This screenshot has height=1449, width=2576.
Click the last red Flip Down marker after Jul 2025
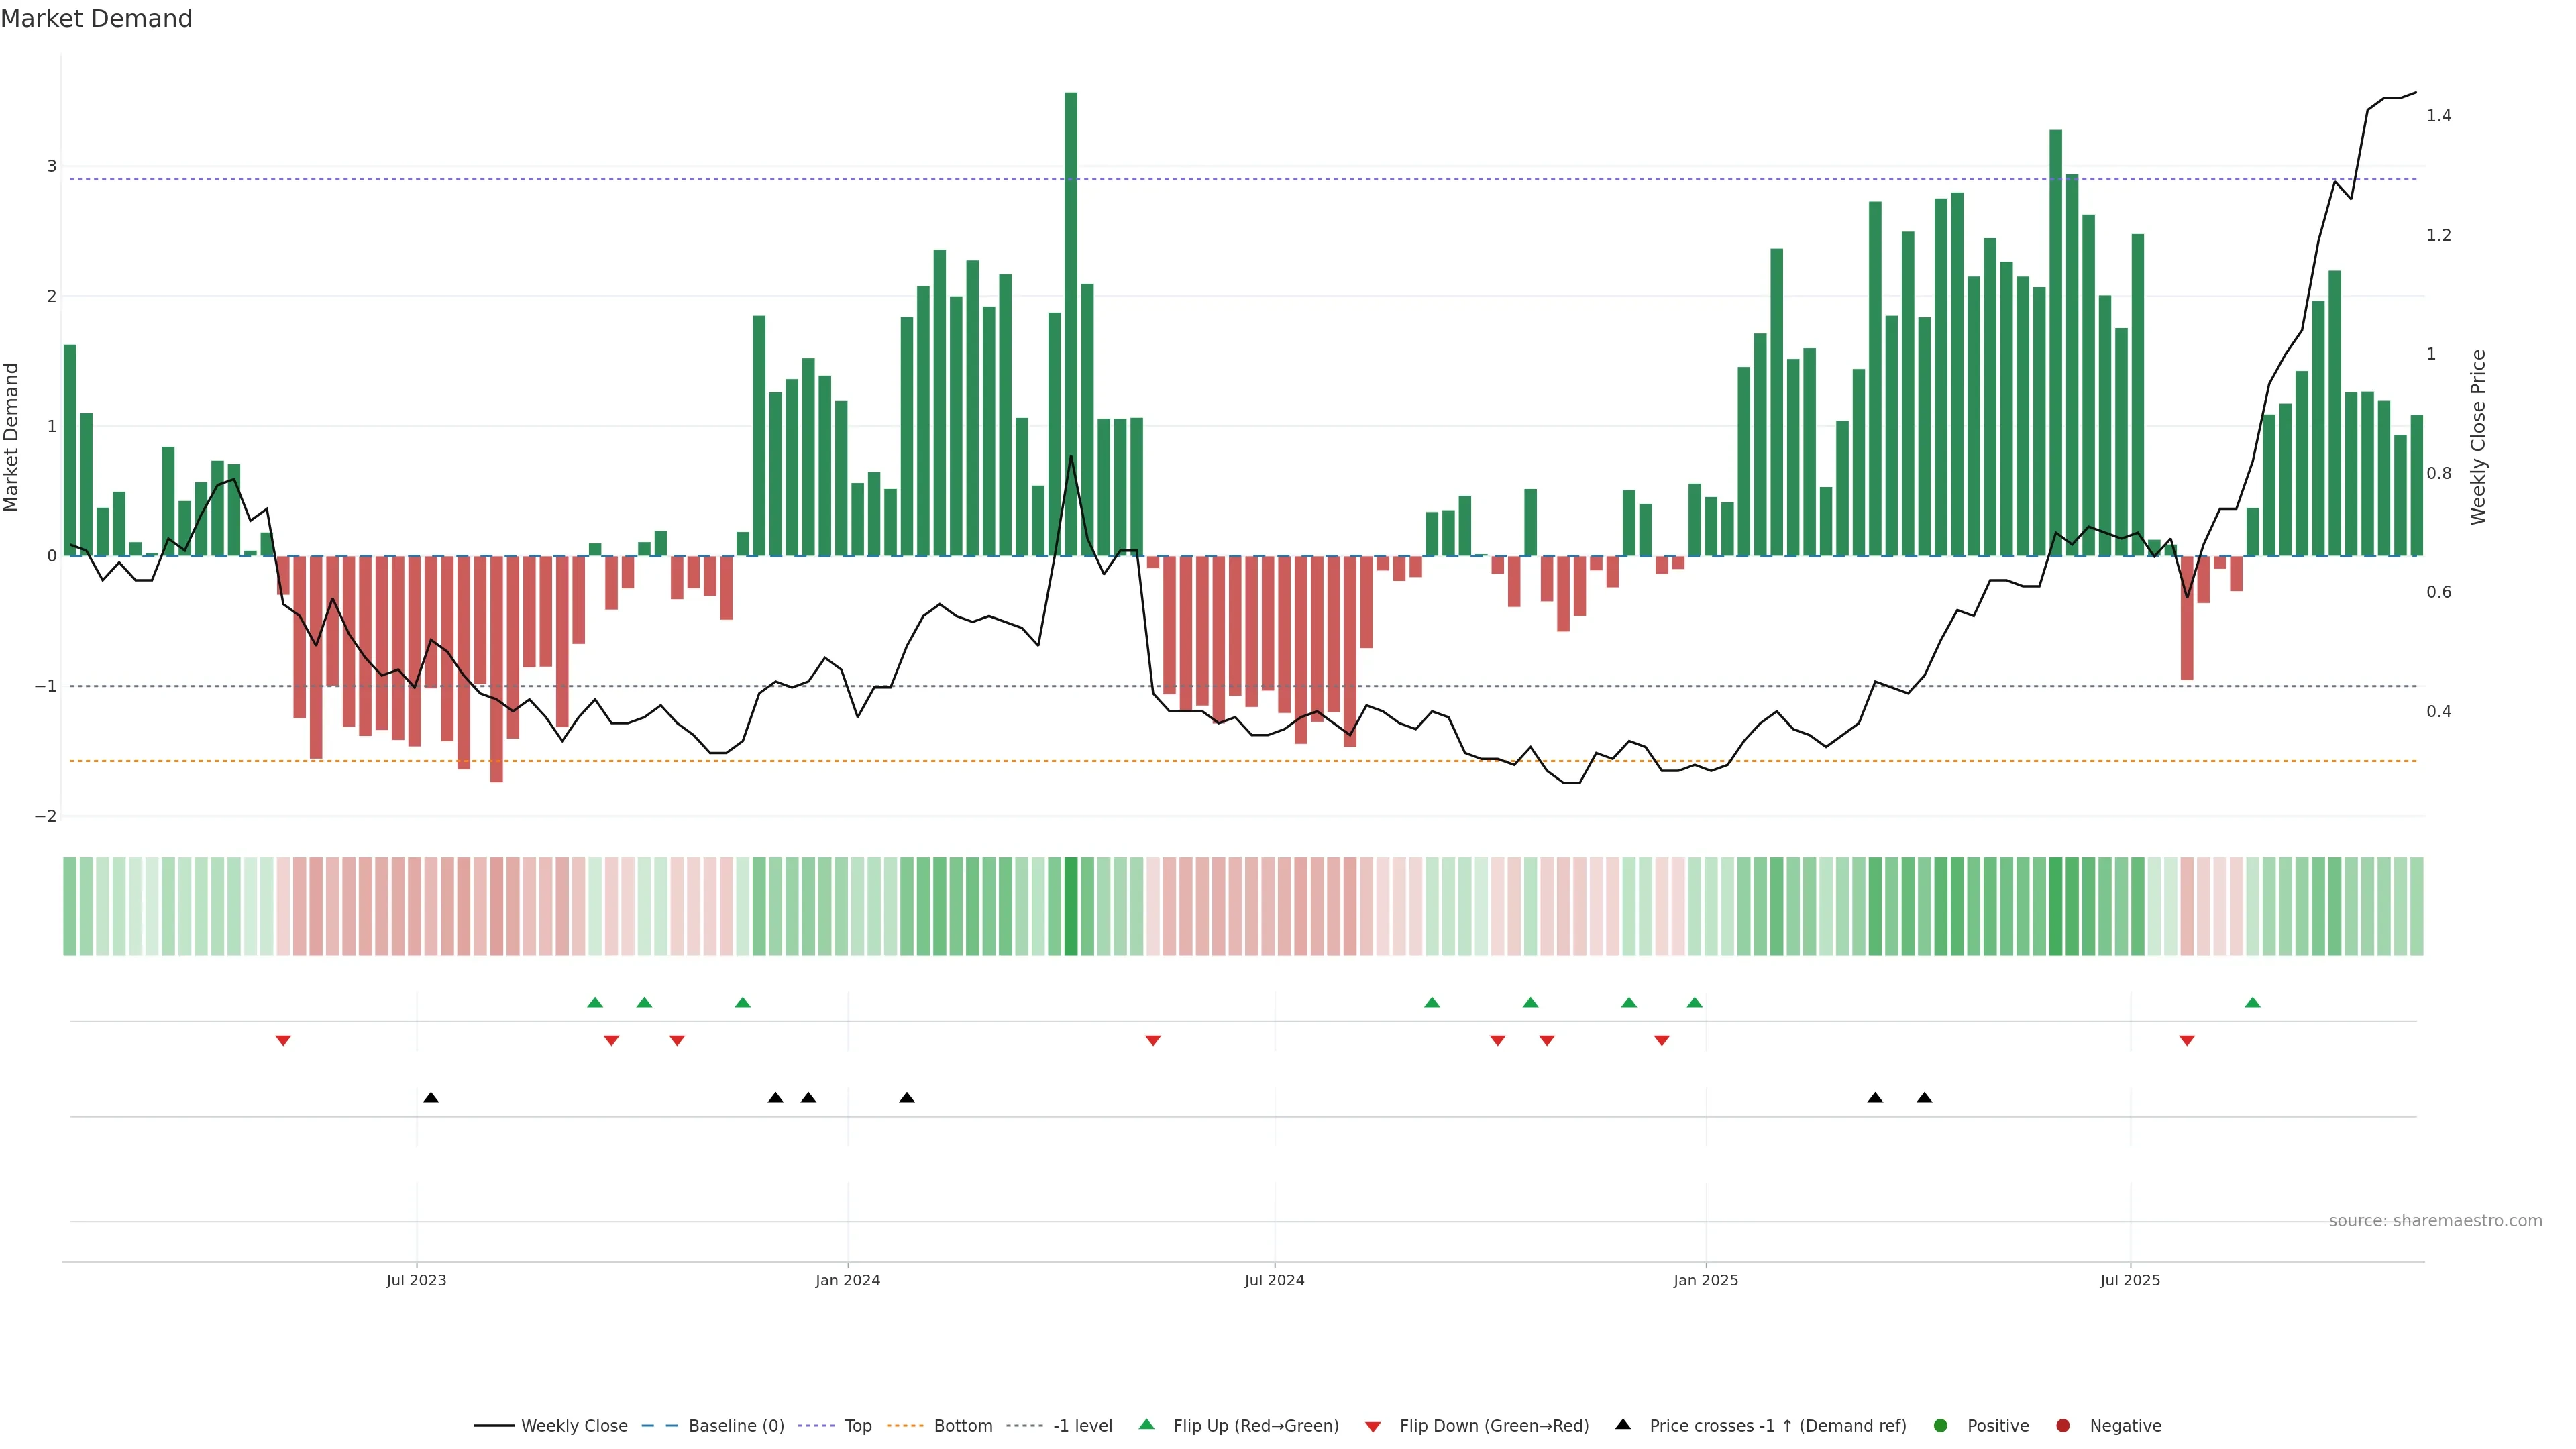pyautogui.click(x=2187, y=1041)
